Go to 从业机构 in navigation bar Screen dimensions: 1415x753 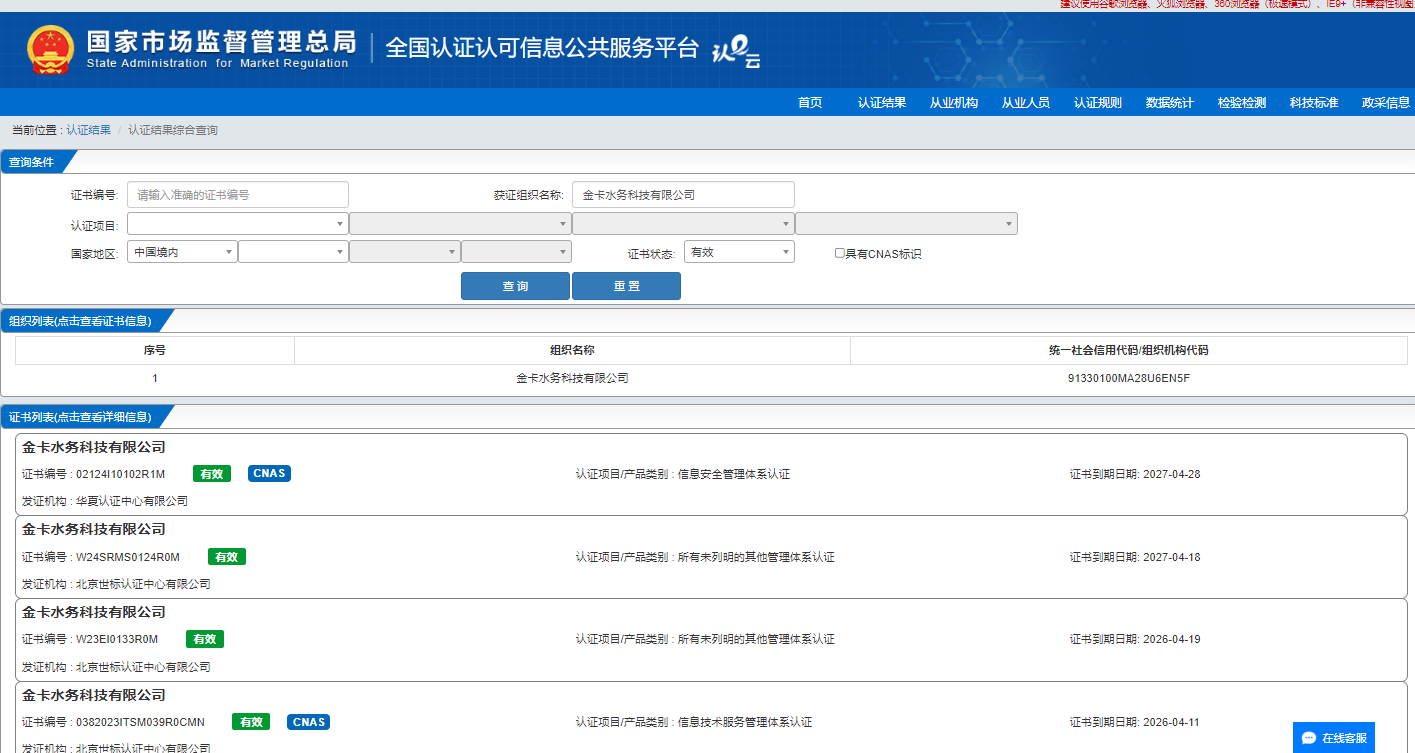point(953,103)
